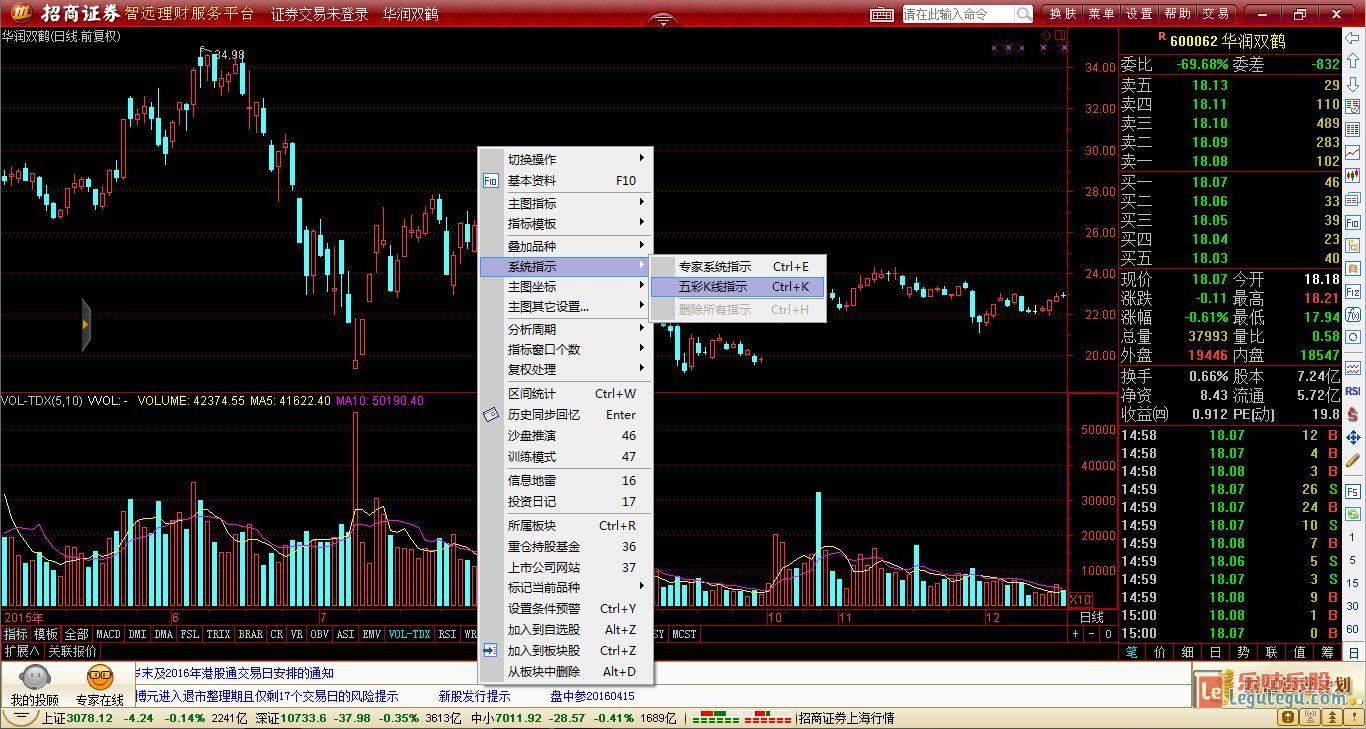Click the colored grid list sidebar icon

tap(1352, 131)
